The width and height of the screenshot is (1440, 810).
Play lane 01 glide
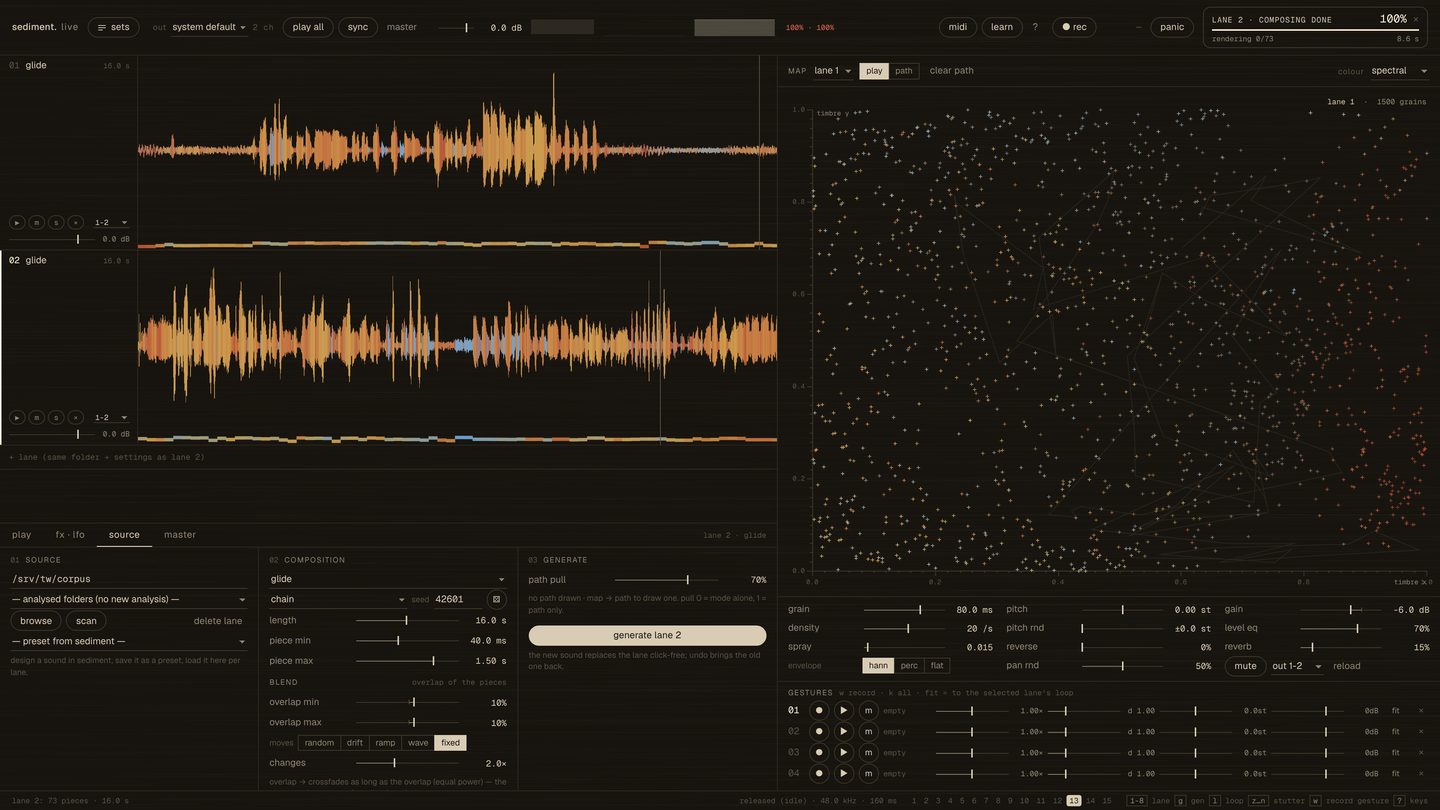coord(17,222)
